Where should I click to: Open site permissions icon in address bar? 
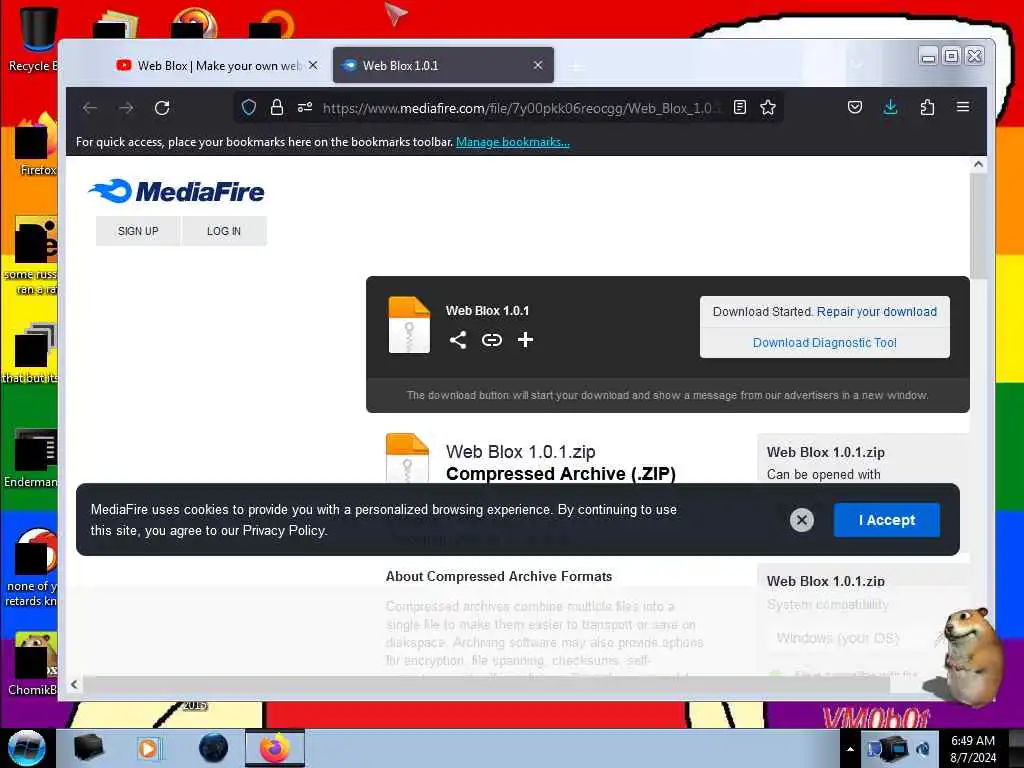click(305, 108)
